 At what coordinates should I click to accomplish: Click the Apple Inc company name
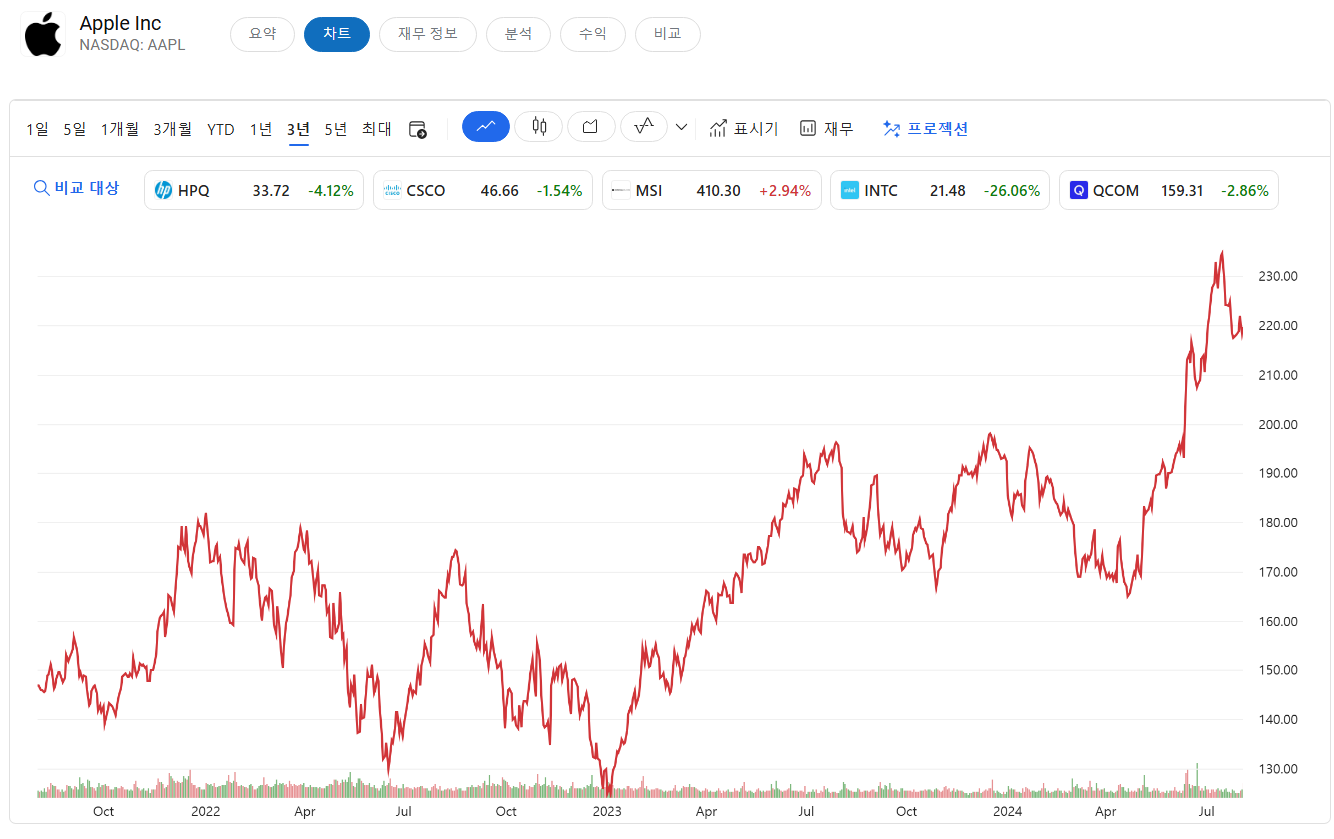(120, 23)
